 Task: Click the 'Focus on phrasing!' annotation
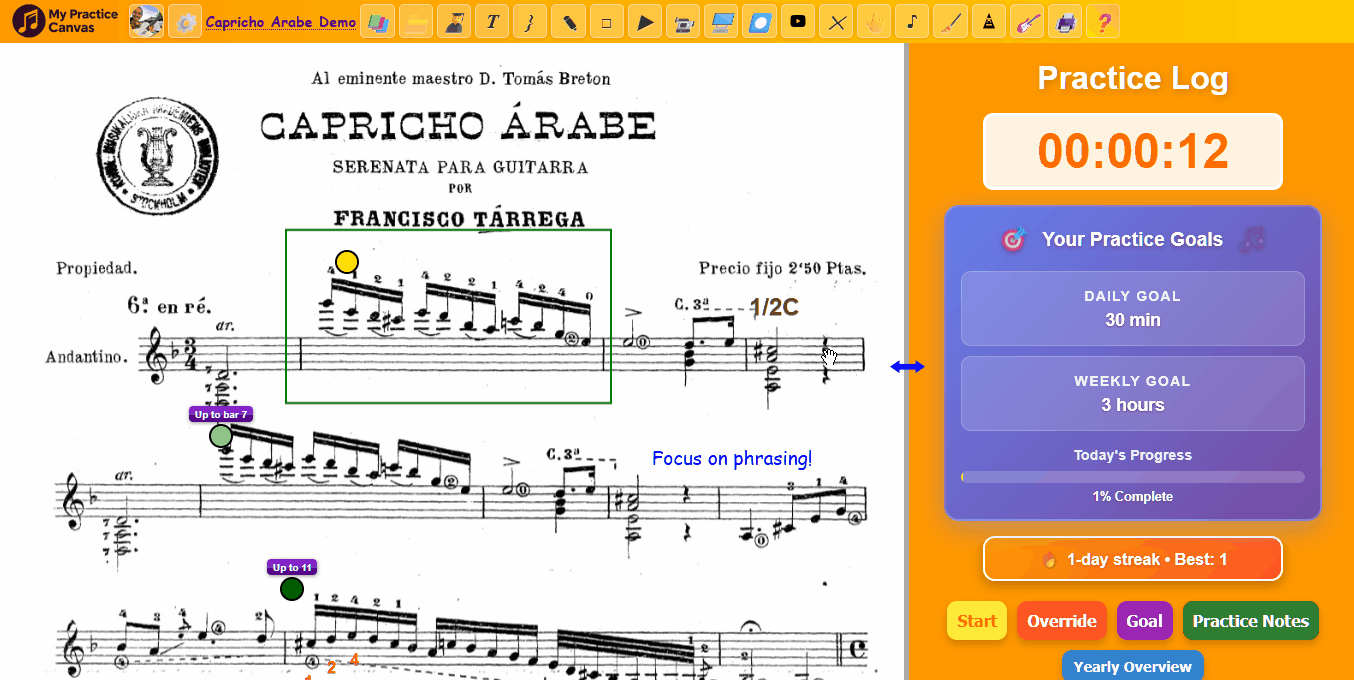click(732, 459)
